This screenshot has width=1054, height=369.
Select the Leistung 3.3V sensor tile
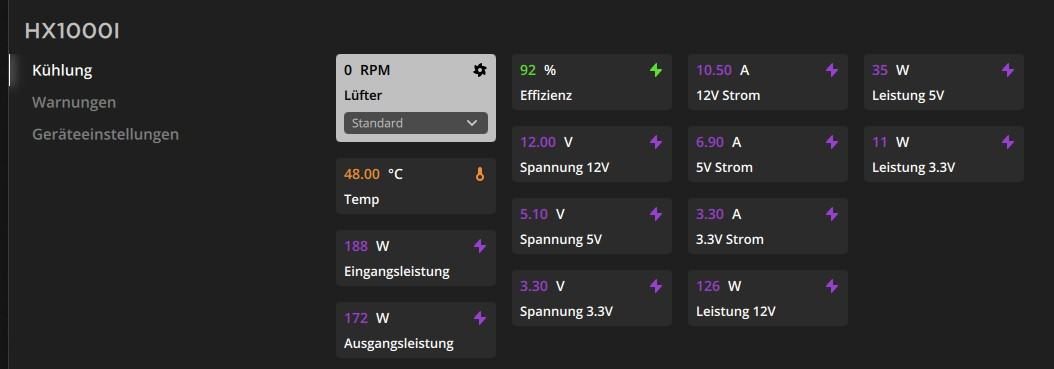click(944, 154)
